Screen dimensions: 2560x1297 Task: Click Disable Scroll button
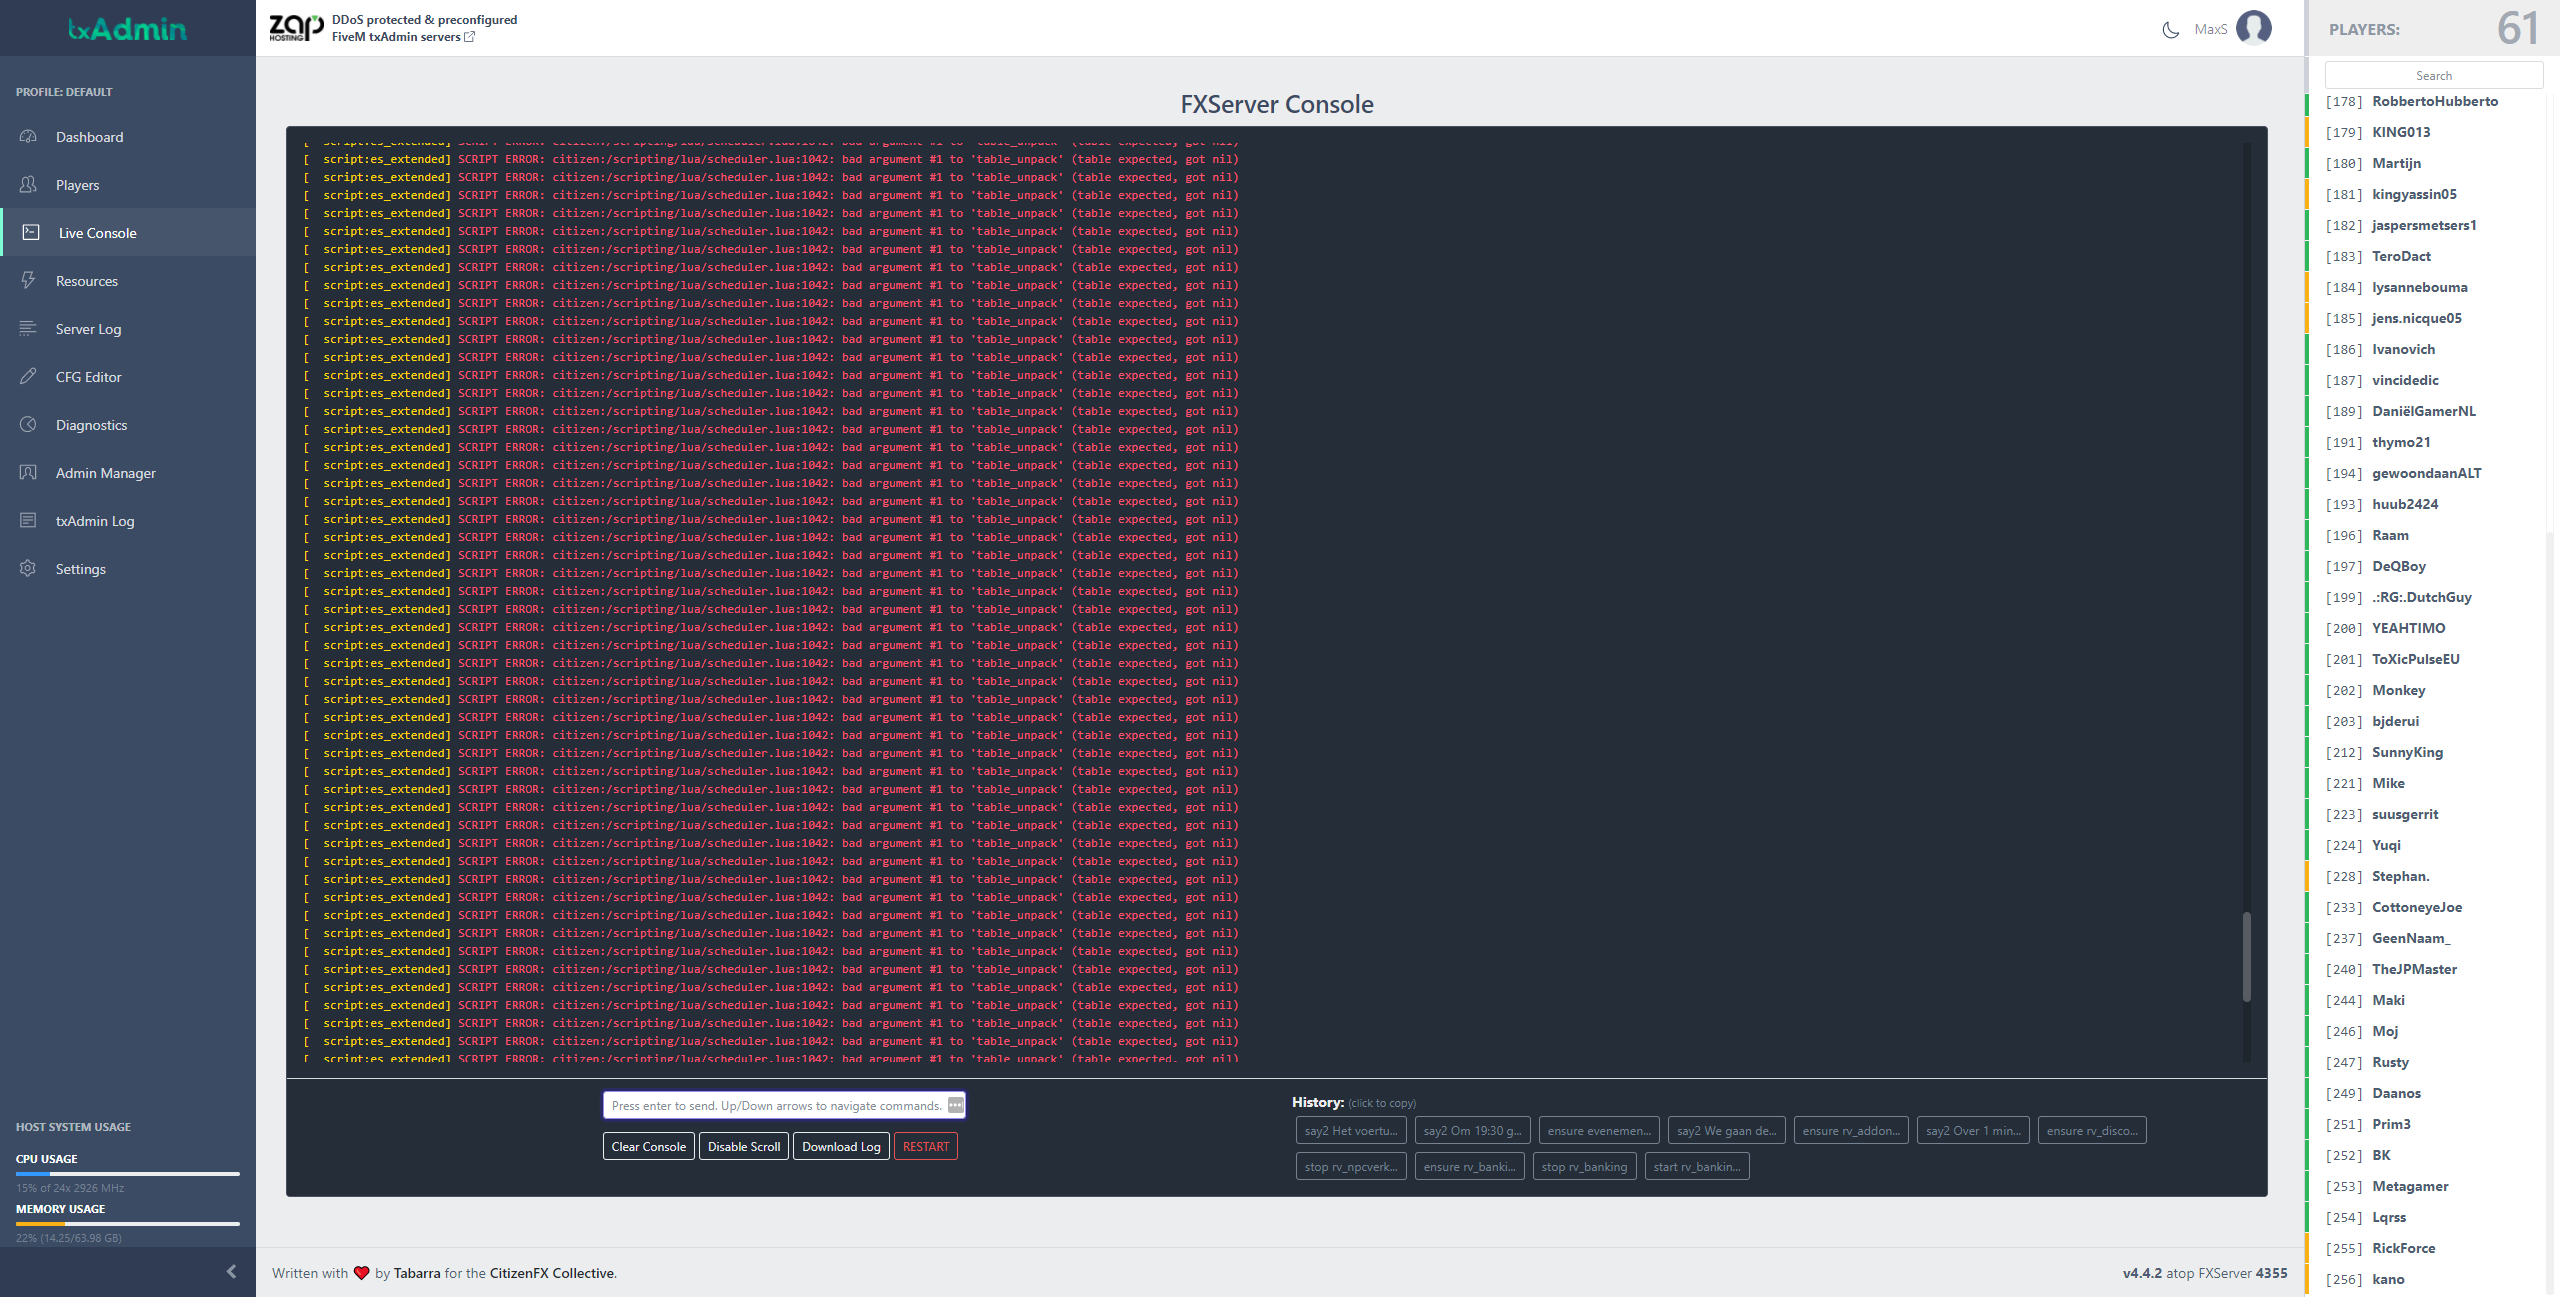[743, 1147]
